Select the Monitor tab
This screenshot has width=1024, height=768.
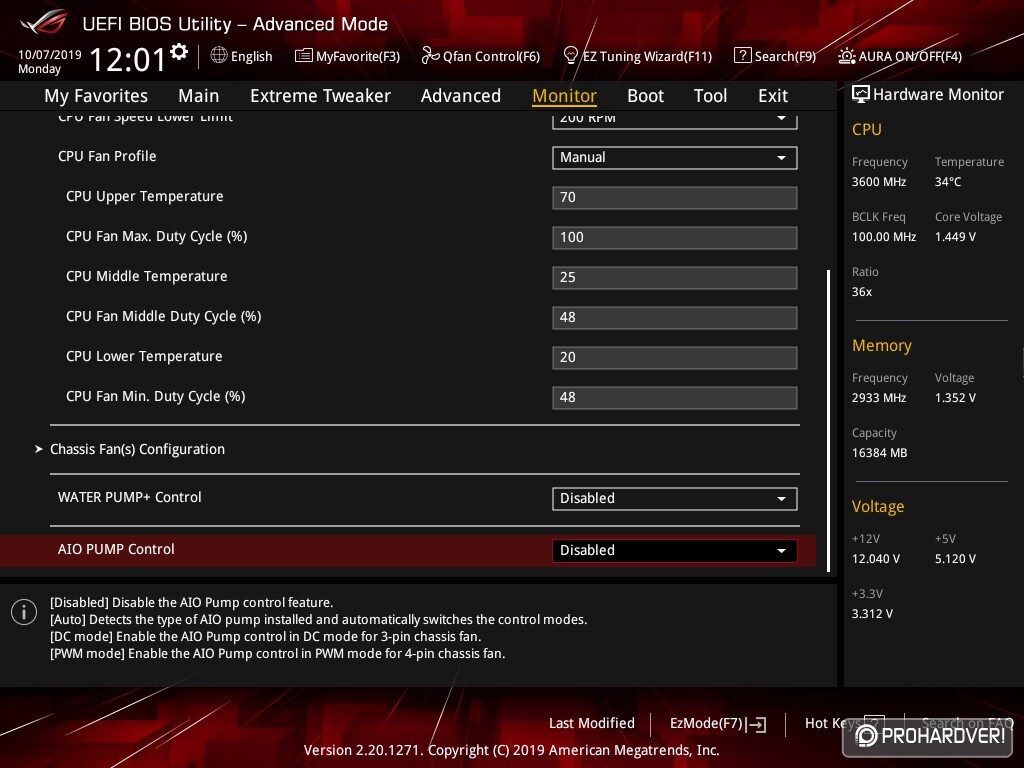point(564,96)
